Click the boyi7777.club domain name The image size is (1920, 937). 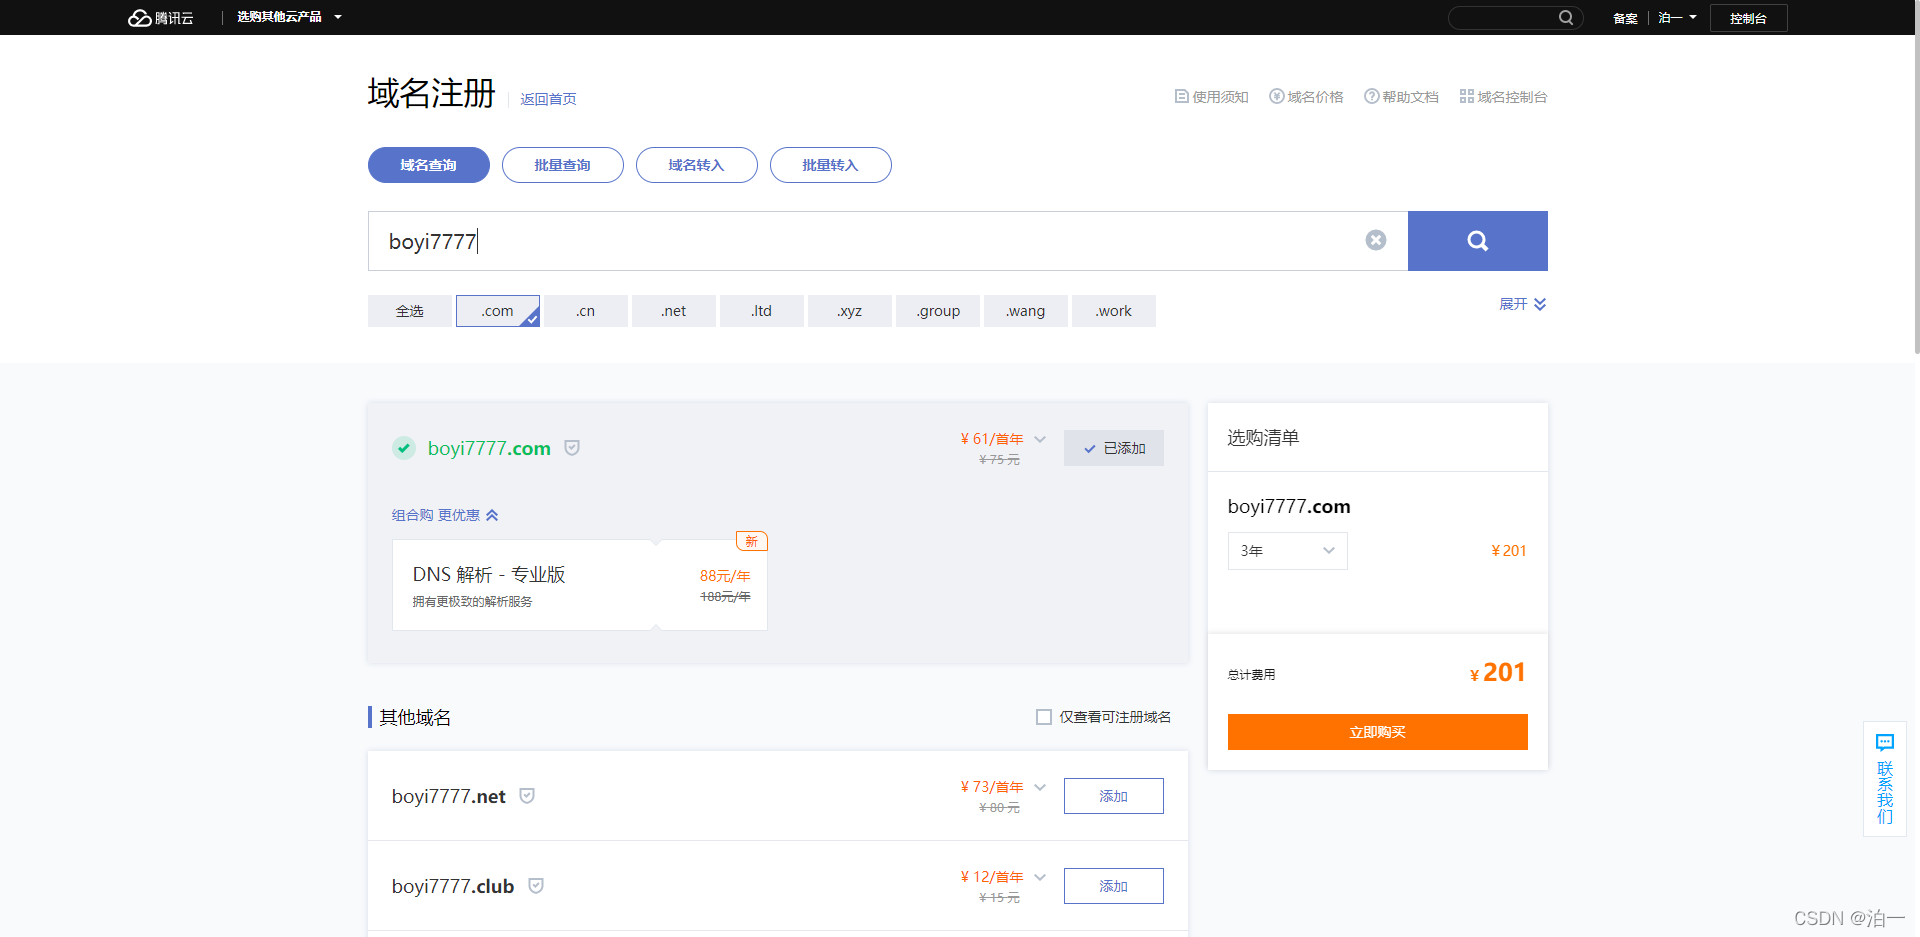(x=453, y=886)
